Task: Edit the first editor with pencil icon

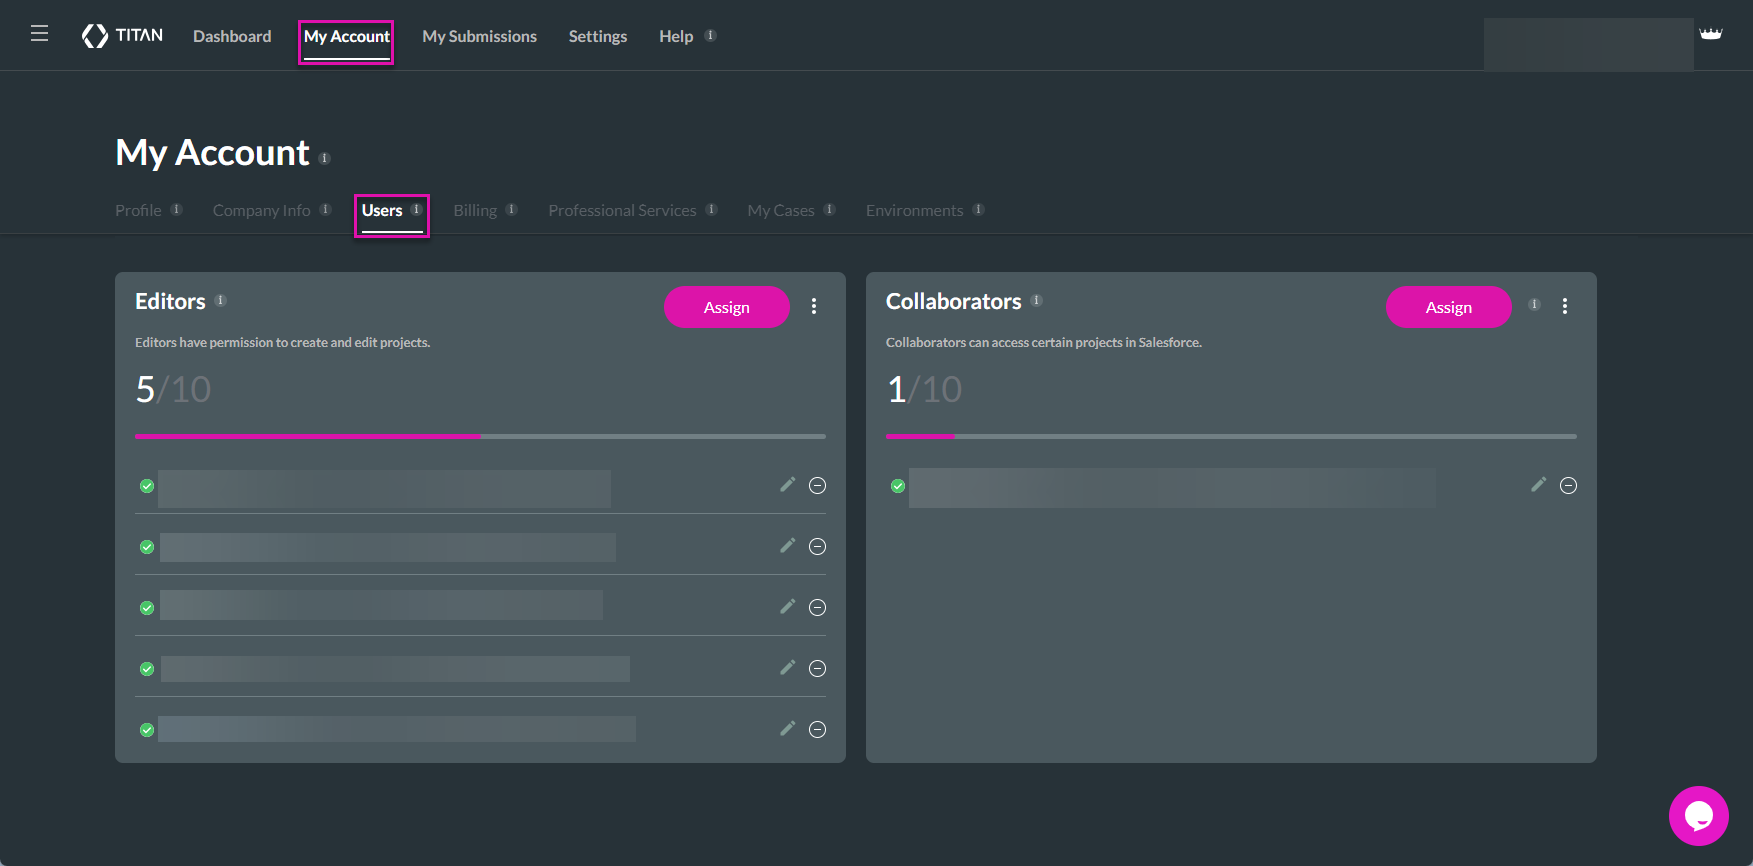Action: pos(788,485)
